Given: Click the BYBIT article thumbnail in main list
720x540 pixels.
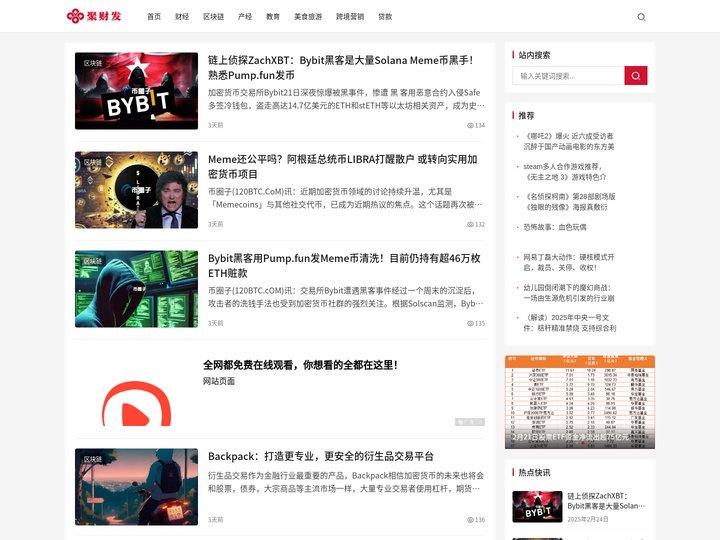Looking at the screenshot, I should pyautogui.click(x=136, y=91).
